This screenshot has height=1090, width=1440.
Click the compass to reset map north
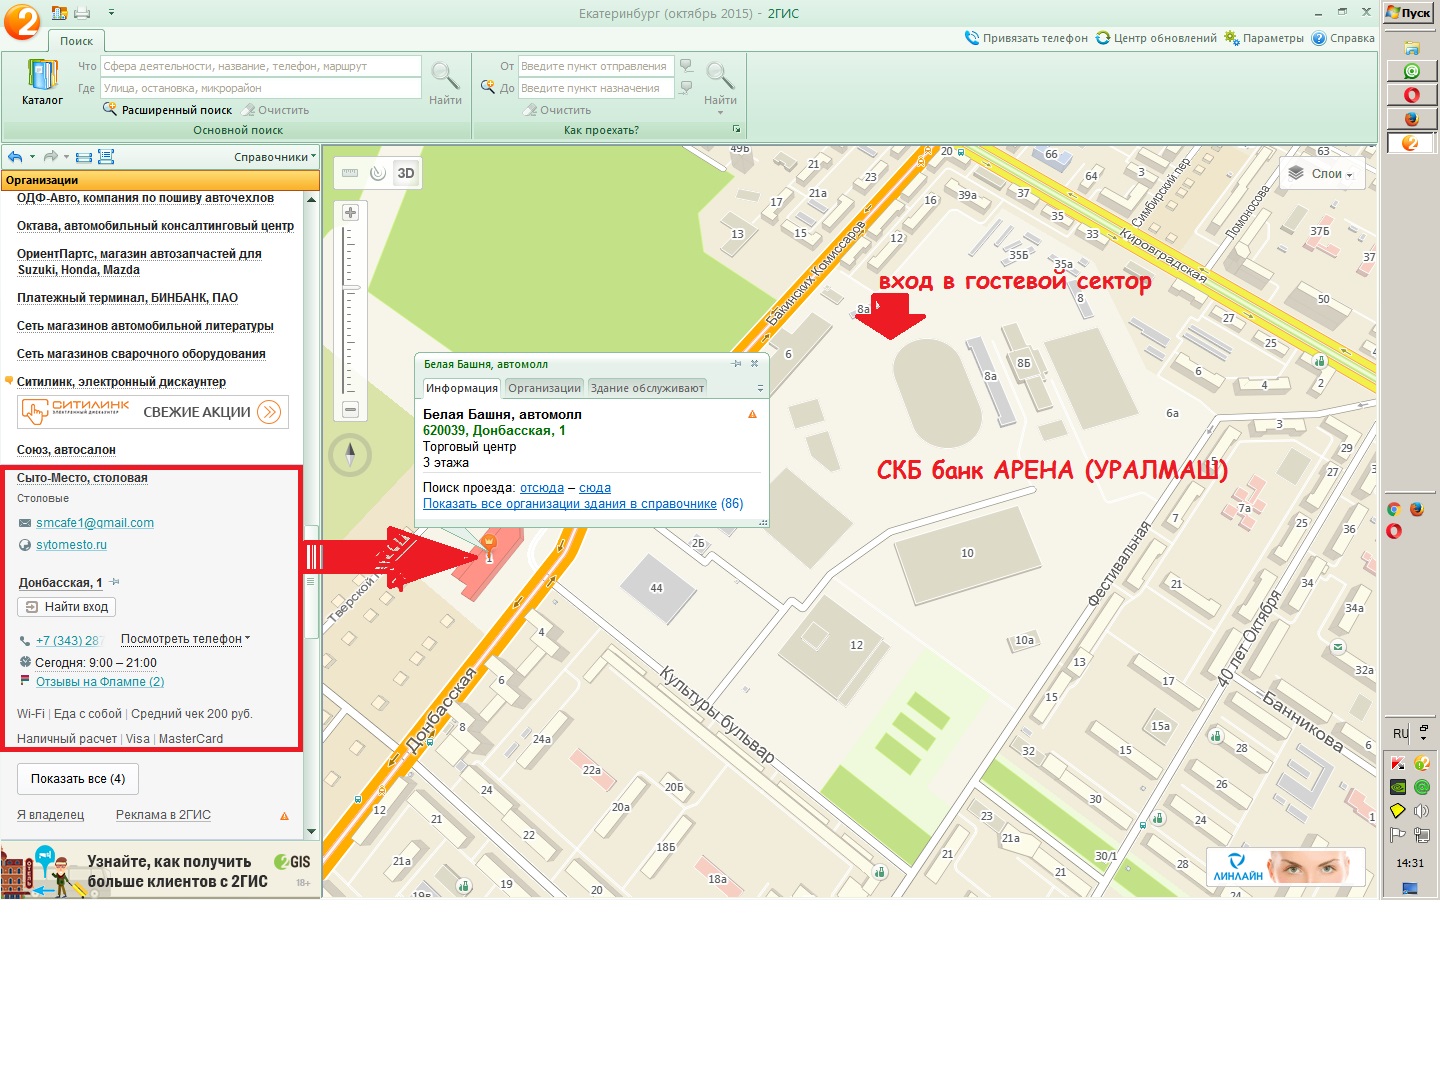click(350, 455)
